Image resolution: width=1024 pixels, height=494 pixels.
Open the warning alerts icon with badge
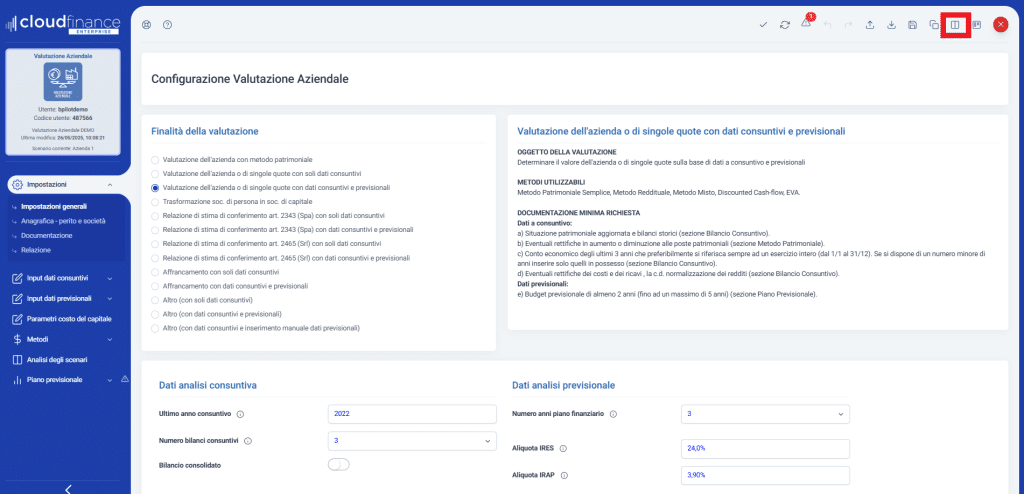tap(807, 23)
